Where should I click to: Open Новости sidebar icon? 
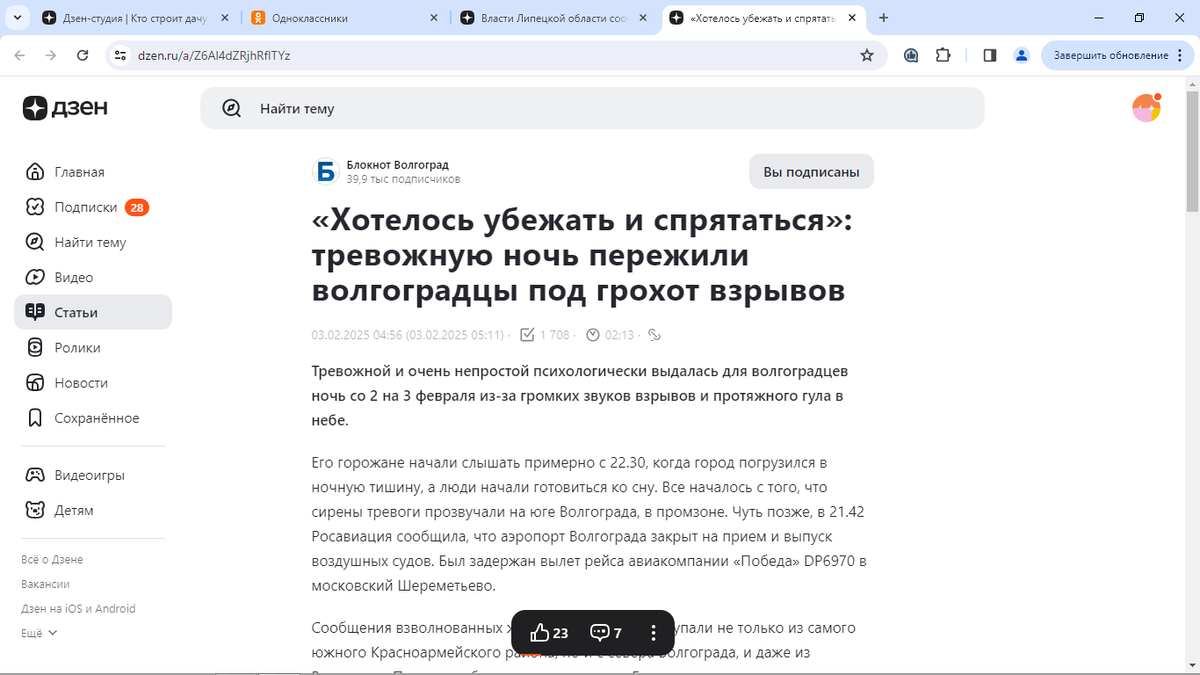tap(35, 383)
